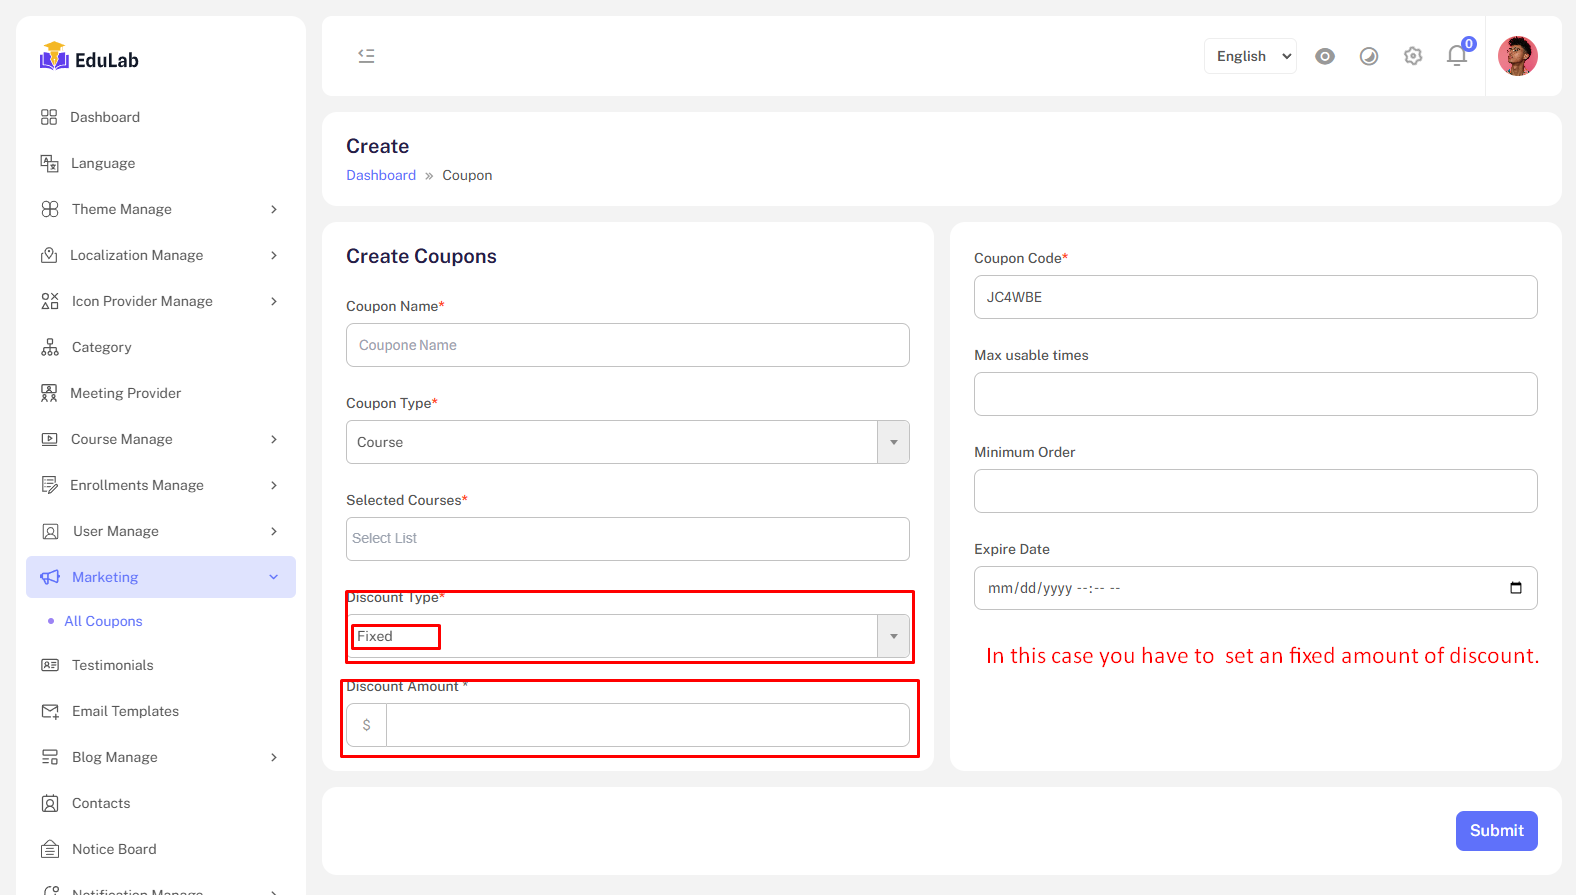Open notifications bell icon
The width and height of the screenshot is (1576, 895).
pos(1457,56)
